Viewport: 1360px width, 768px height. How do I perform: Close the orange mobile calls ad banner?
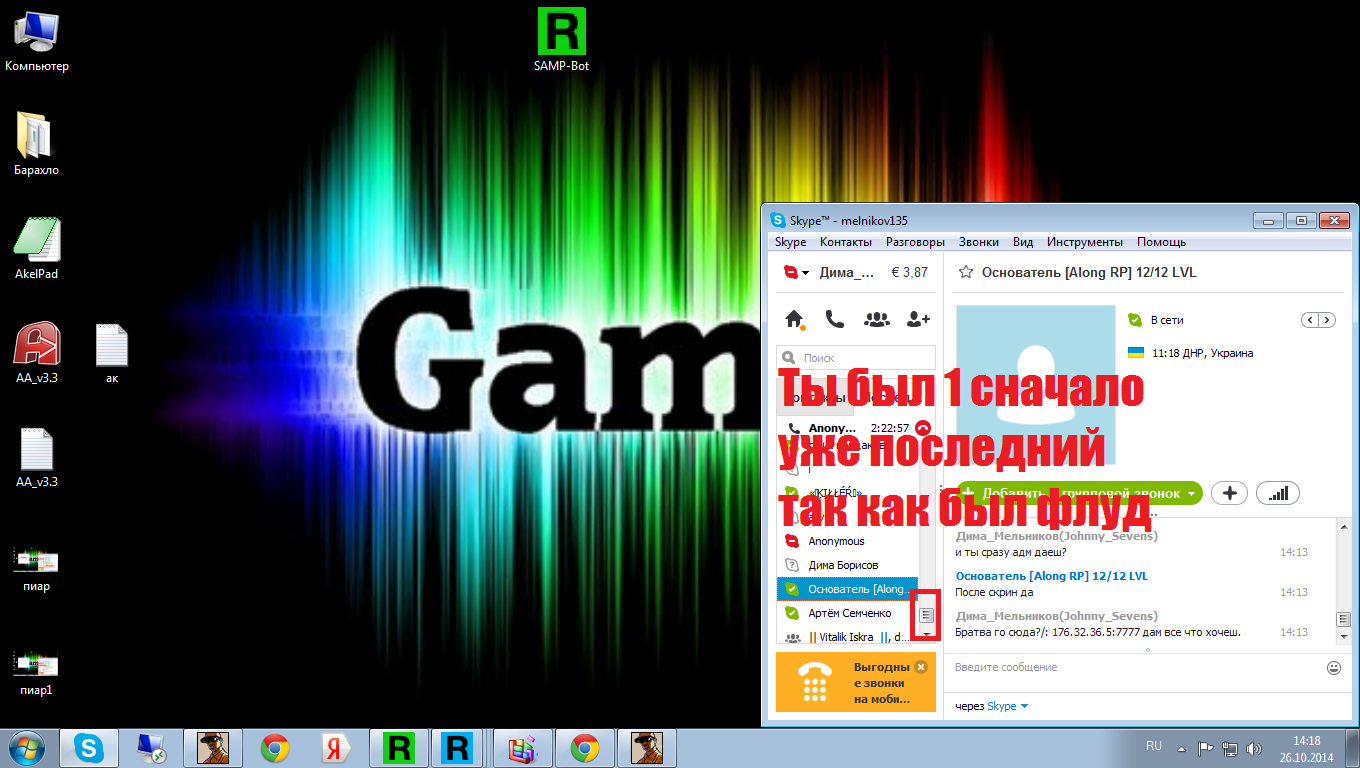click(921, 667)
